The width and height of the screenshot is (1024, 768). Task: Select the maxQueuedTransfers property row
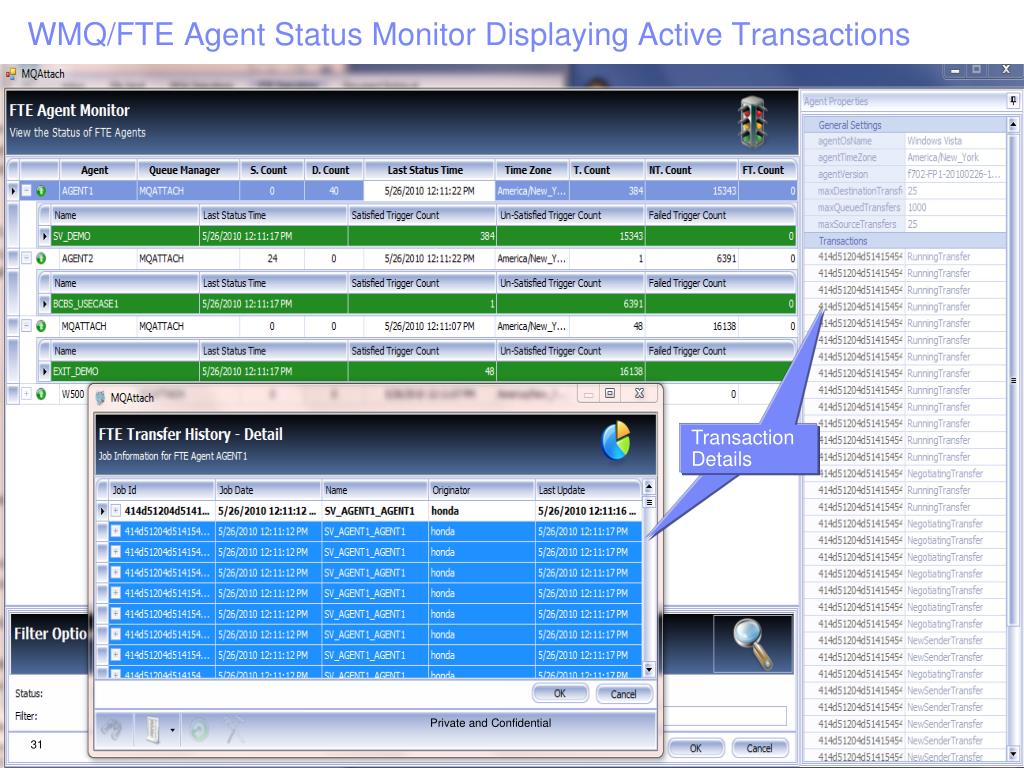tap(906, 208)
